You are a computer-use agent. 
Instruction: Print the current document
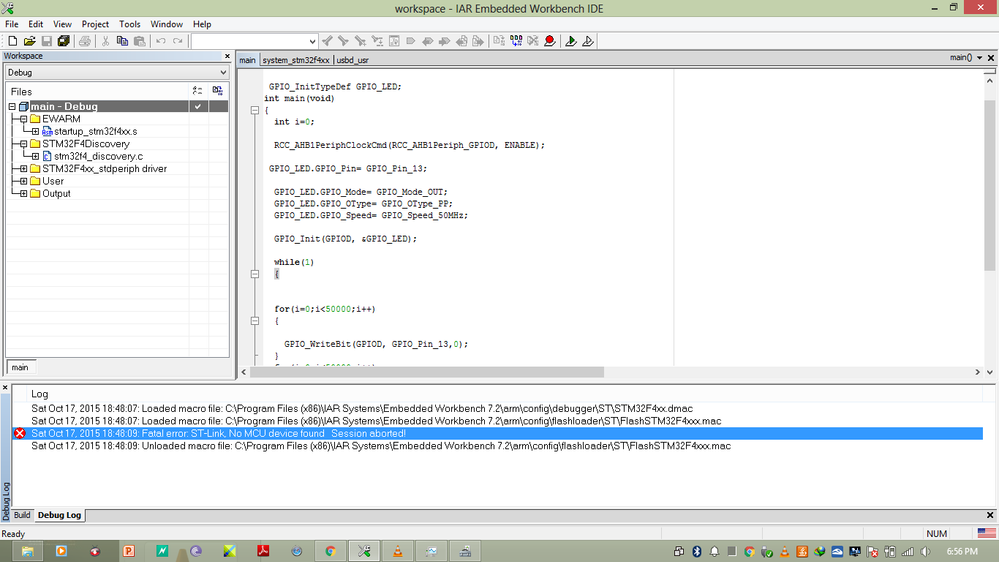click(84, 41)
